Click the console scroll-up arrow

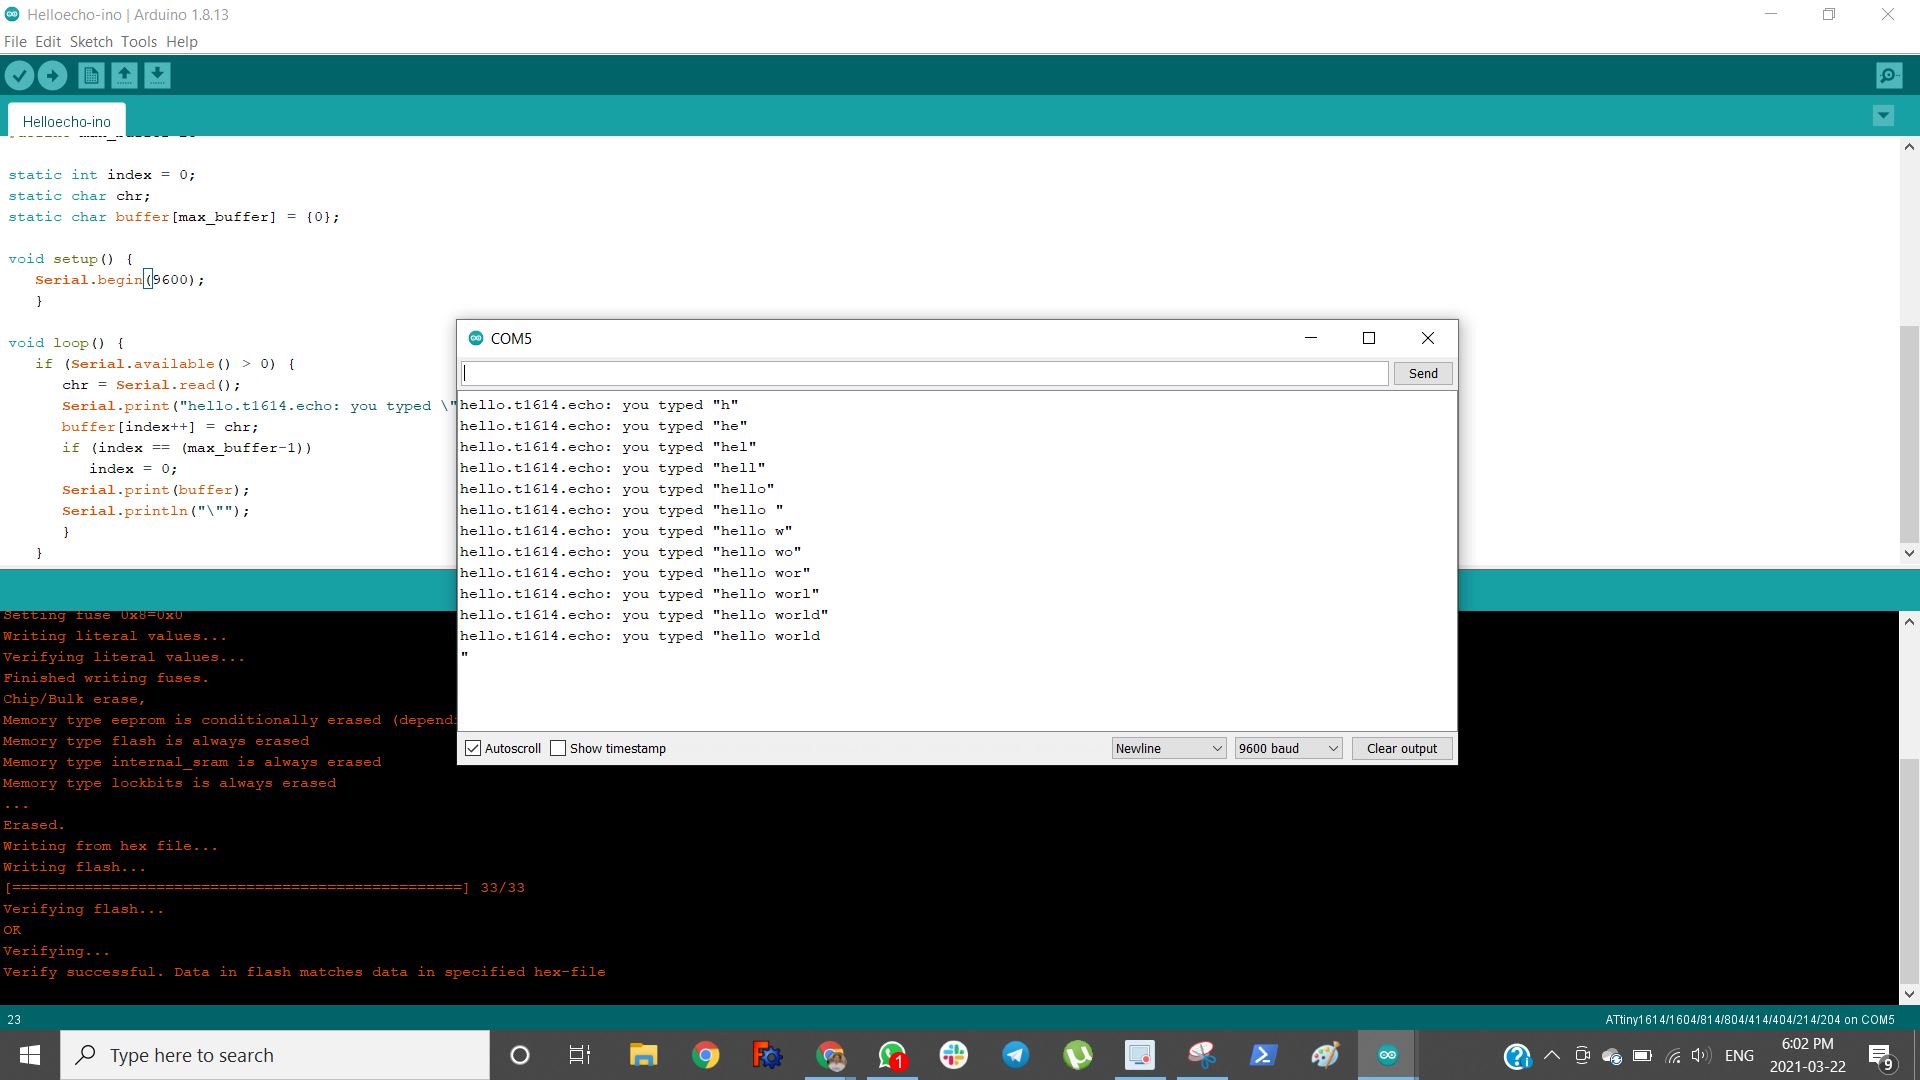click(1909, 621)
